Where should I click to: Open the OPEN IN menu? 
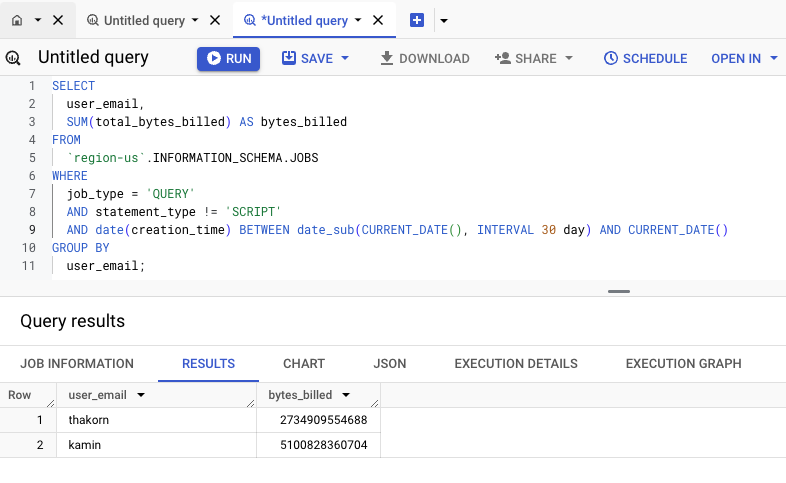click(x=744, y=59)
